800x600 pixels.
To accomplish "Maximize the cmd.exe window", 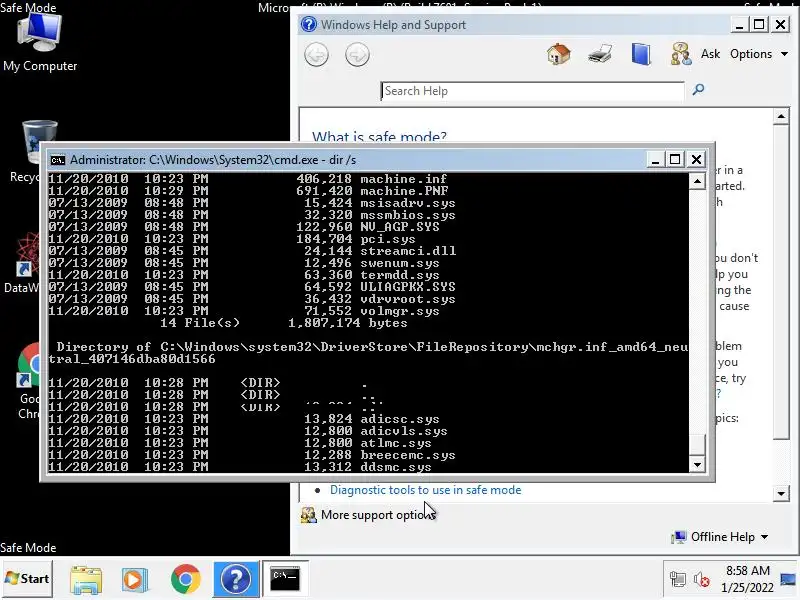I will (x=675, y=160).
